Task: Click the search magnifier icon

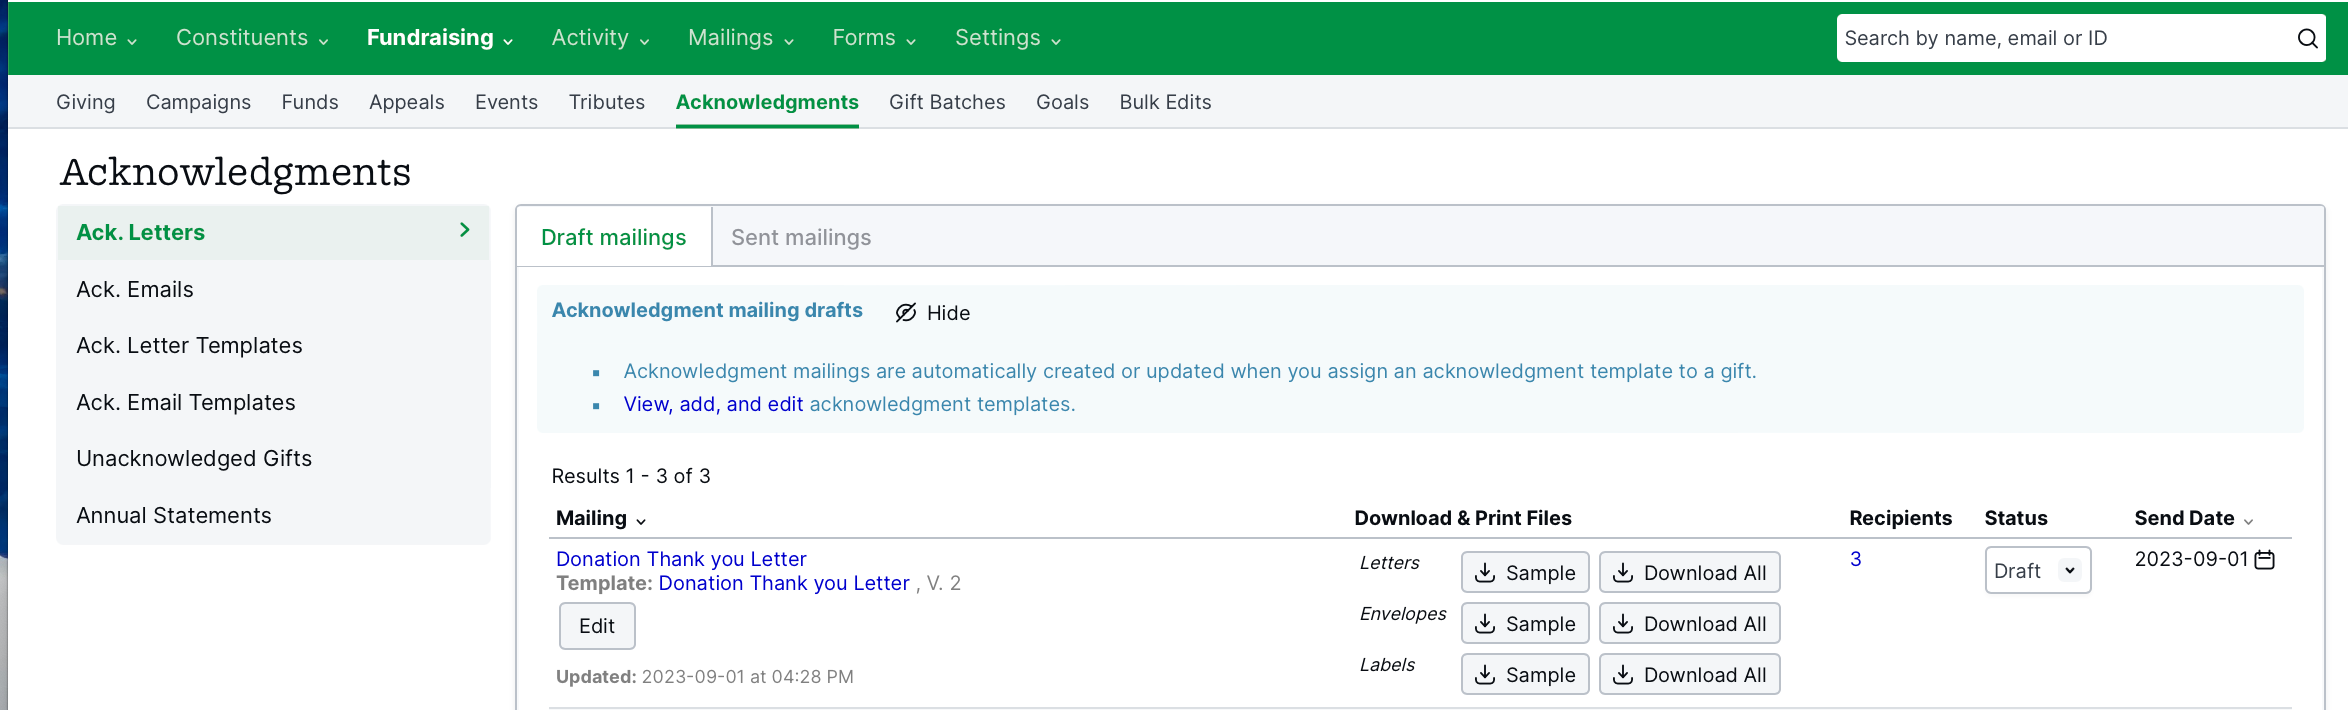Action: click(x=2307, y=38)
